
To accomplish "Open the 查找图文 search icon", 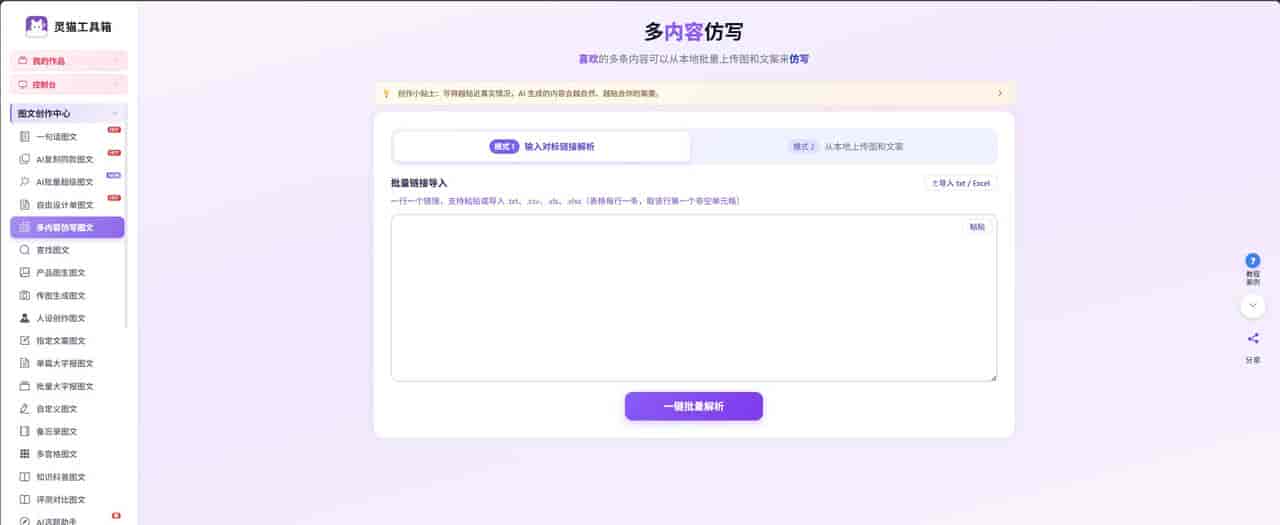I will (x=25, y=250).
